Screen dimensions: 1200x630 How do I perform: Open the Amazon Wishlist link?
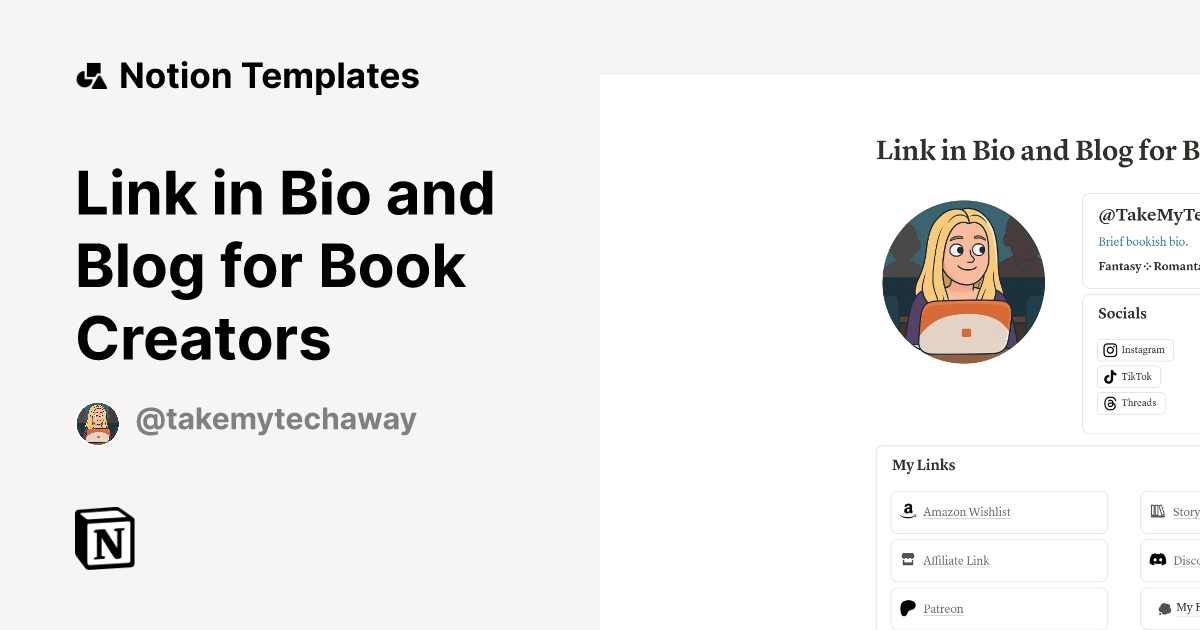coord(966,512)
